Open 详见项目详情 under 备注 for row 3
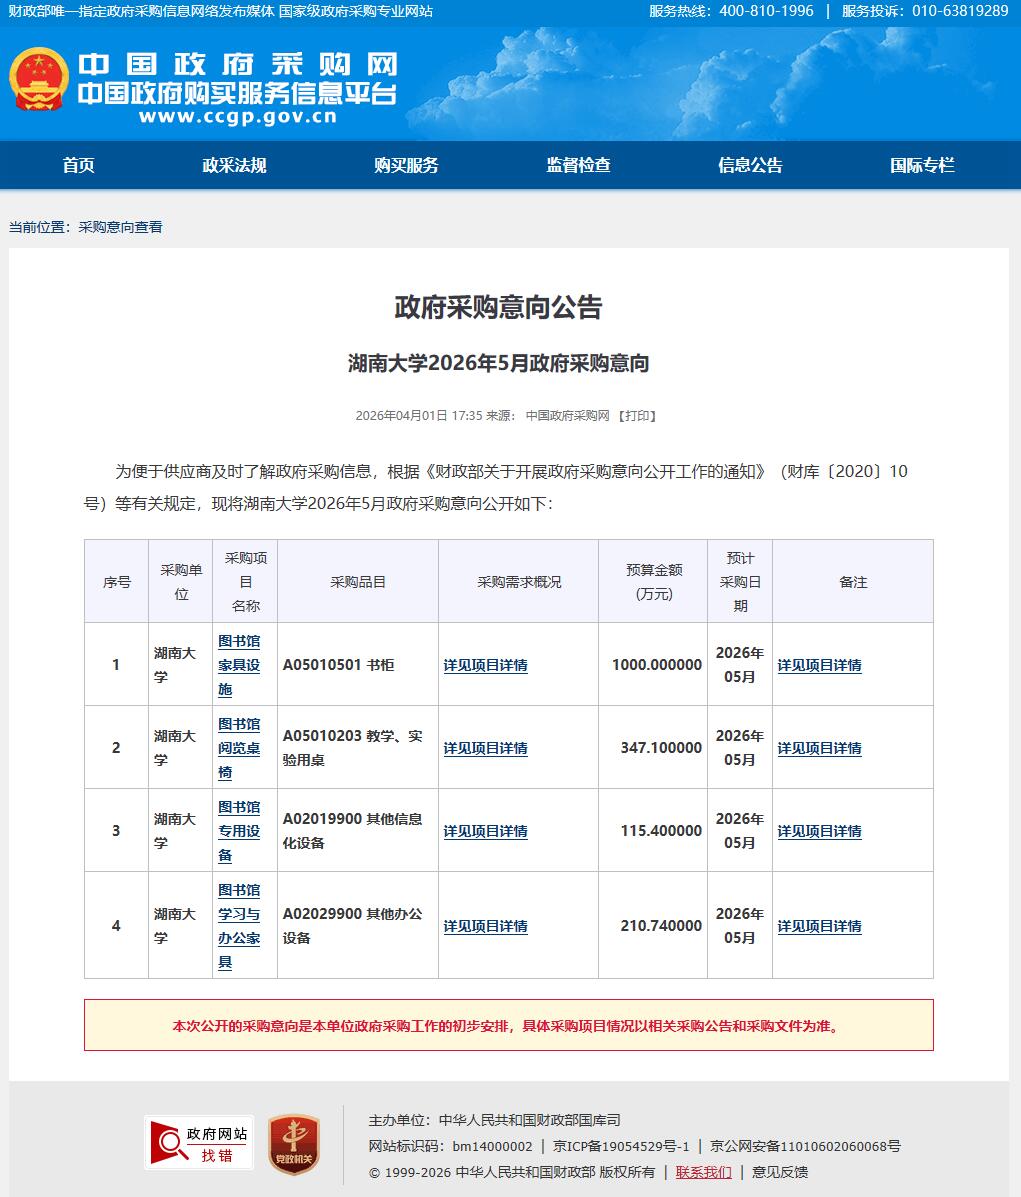The image size is (1021, 1197). (x=819, y=832)
